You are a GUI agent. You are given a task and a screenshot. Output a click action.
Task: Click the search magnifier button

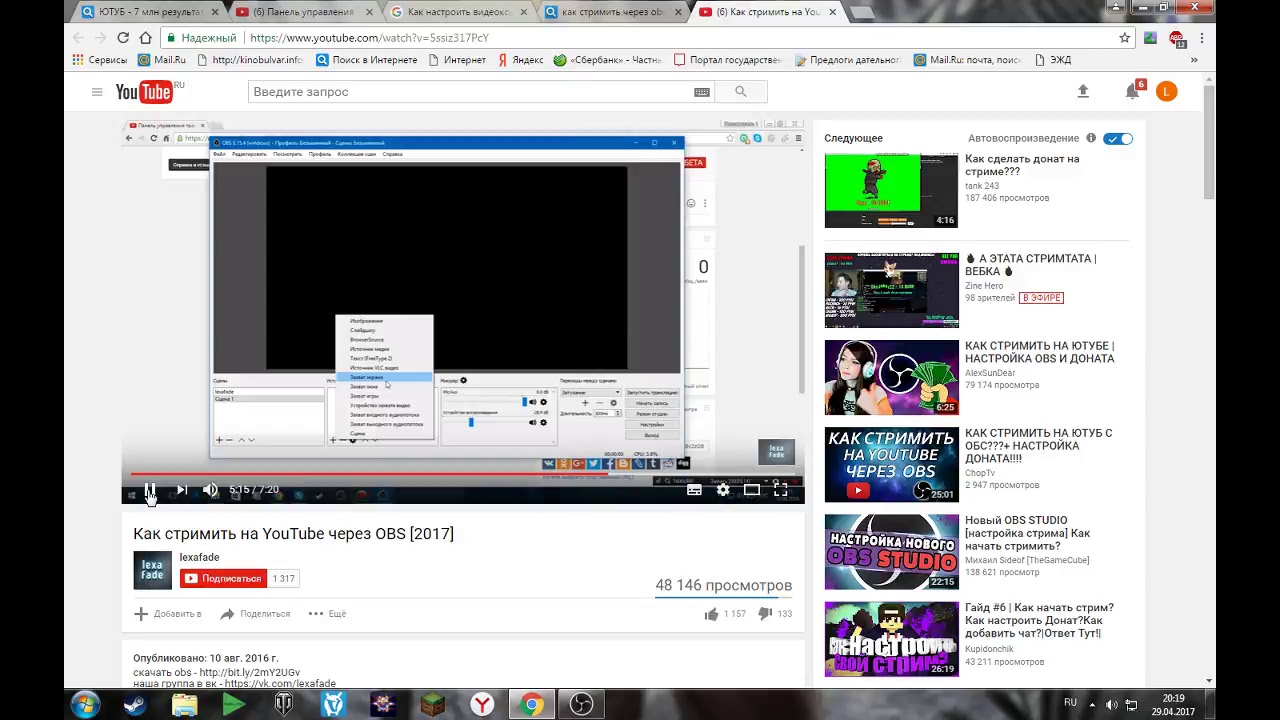coord(741,92)
